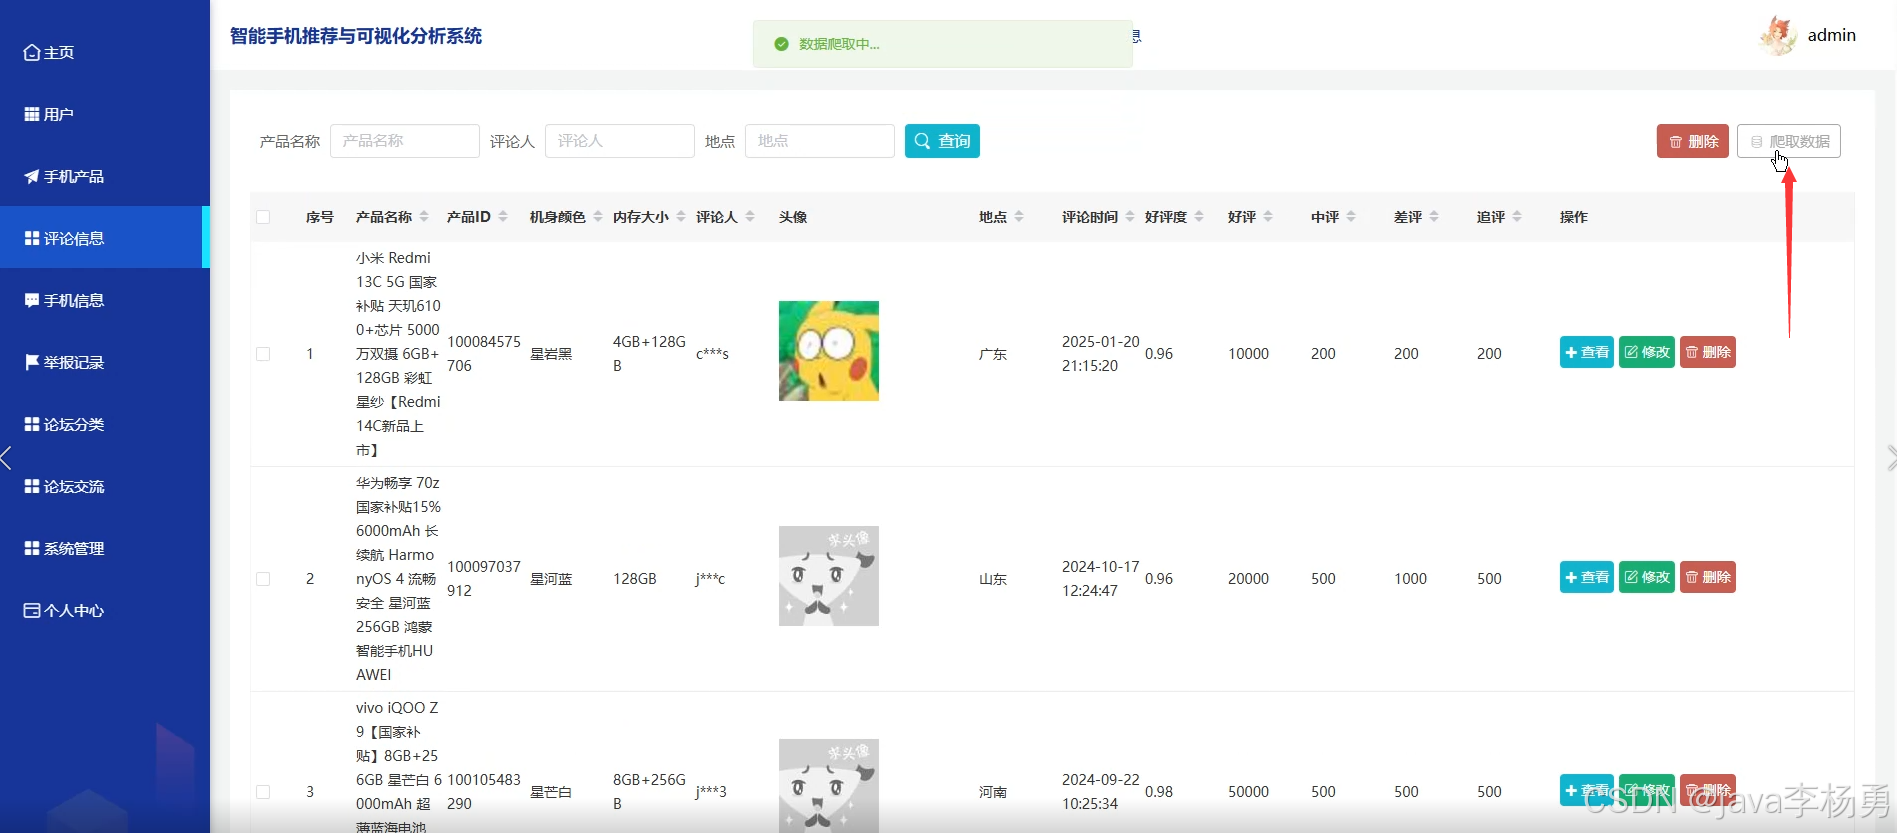Click 查看 for the 华为畅享 70z row
Screen dimensions: 1897x833
1587,577
